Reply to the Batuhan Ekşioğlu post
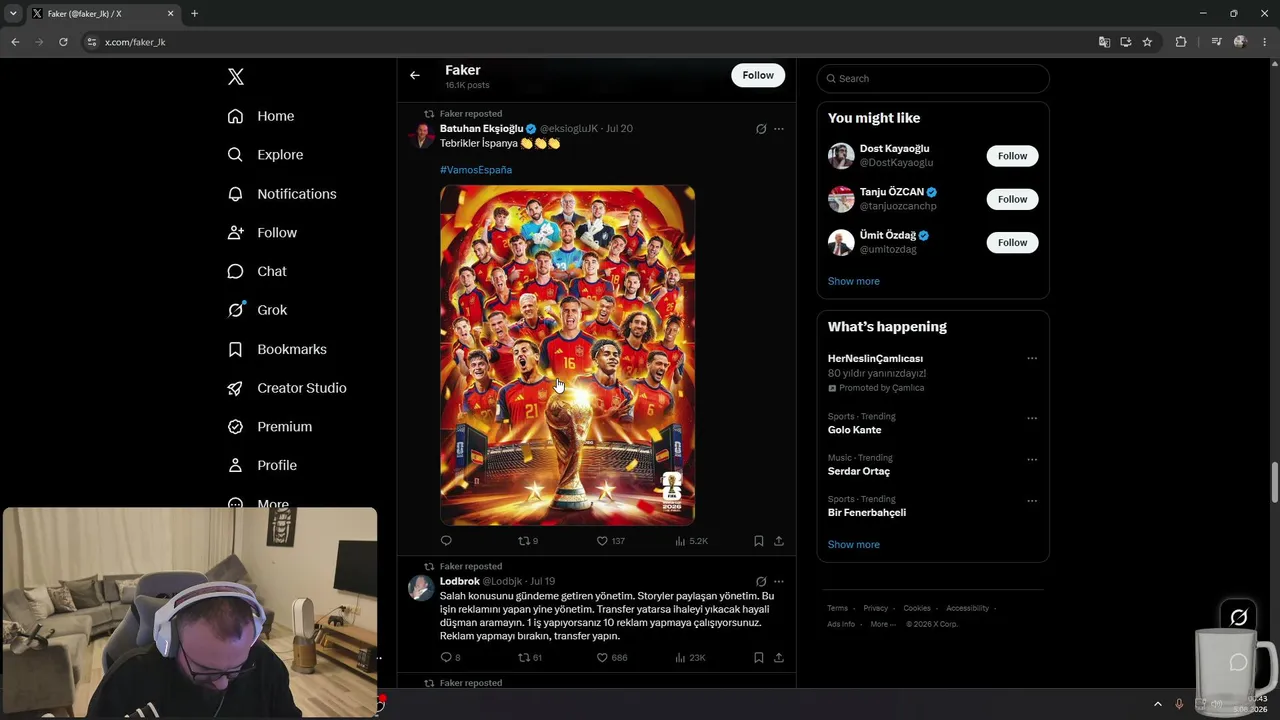Screen dimensions: 1280x720 tap(446, 541)
